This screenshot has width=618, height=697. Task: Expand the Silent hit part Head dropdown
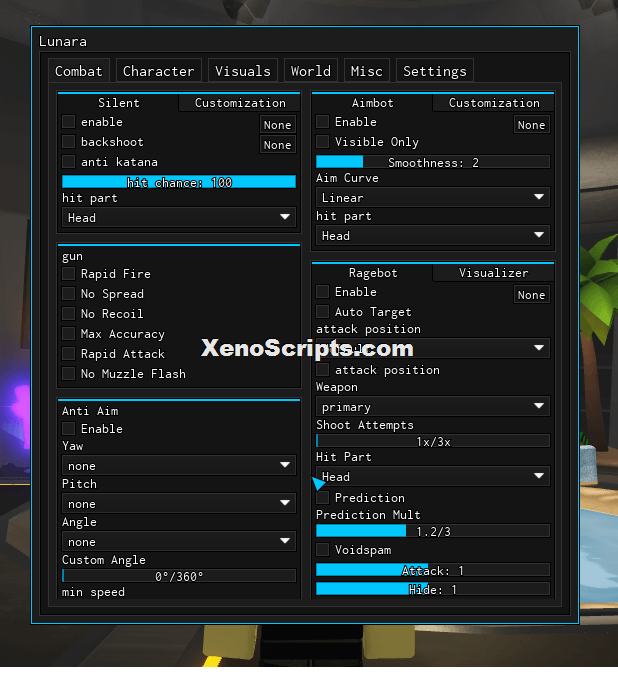[179, 217]
